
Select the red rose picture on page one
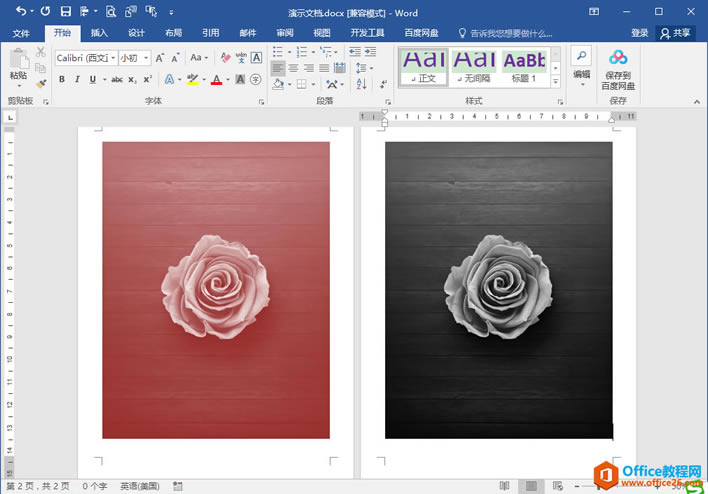coord(216,290)
